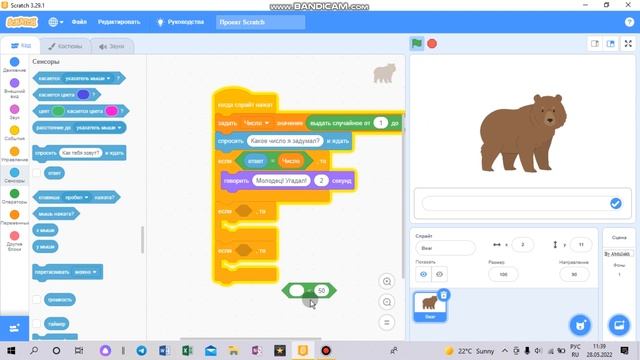The image size is (640, 360).
Task: Hide the sprite with the crossed-eye button
Action: click(439, 274)
